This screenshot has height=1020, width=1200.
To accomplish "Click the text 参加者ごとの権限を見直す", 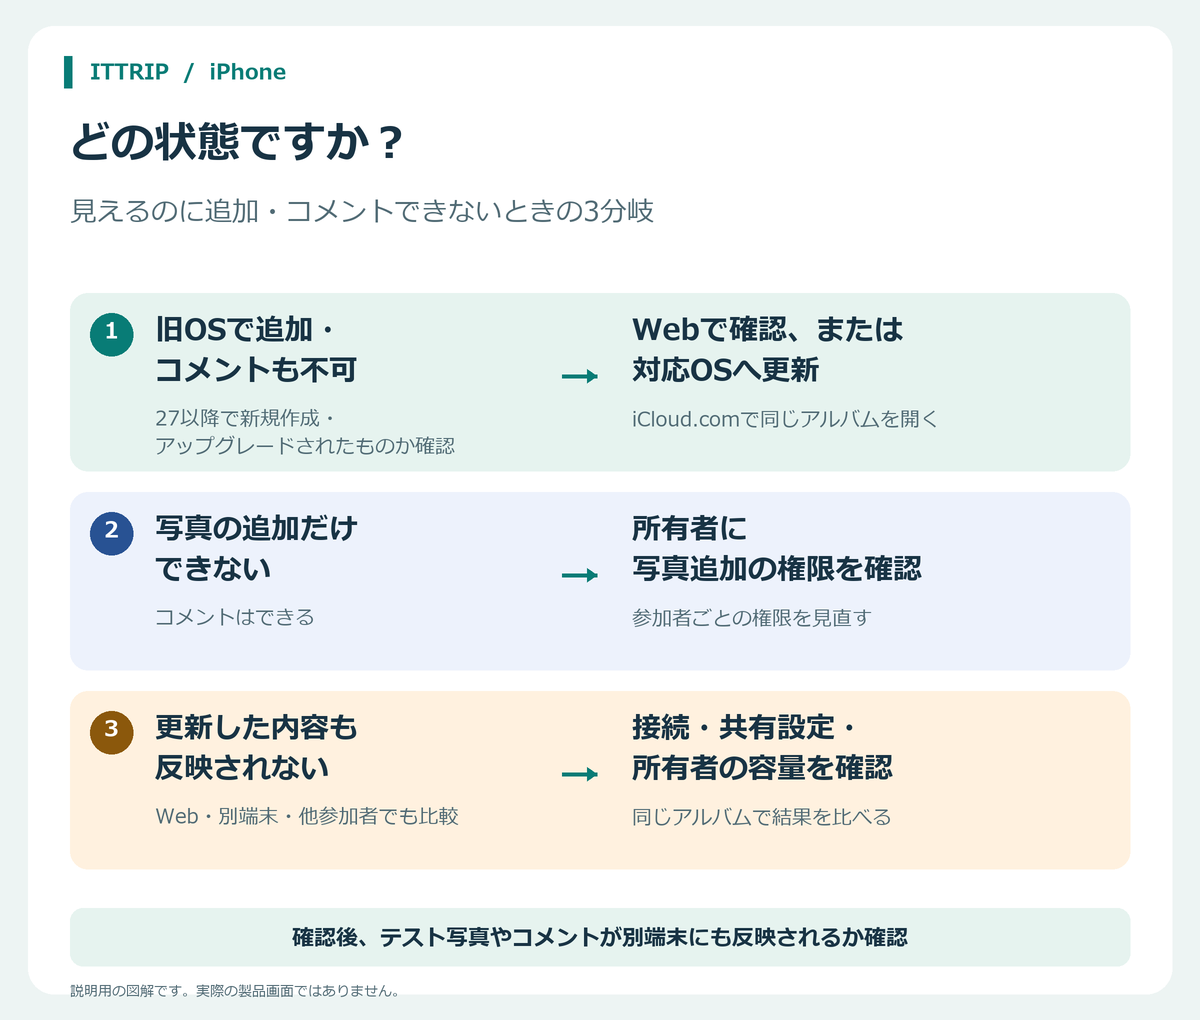I will pyautogui.click(x=752, y=618).
